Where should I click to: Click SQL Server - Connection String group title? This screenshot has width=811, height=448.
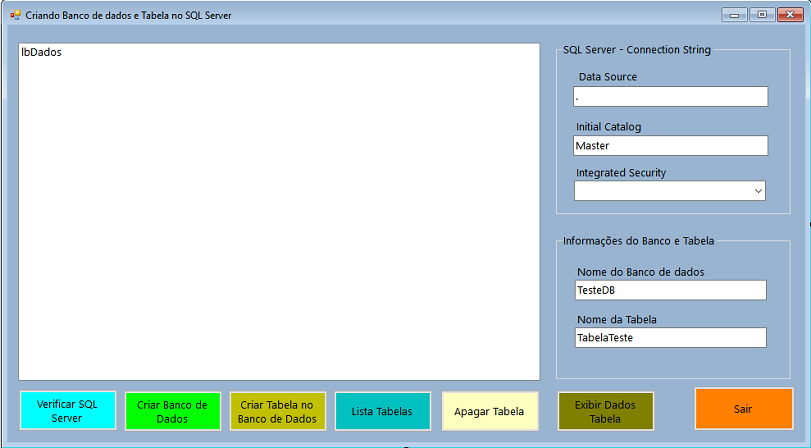(x=637, y=50)
